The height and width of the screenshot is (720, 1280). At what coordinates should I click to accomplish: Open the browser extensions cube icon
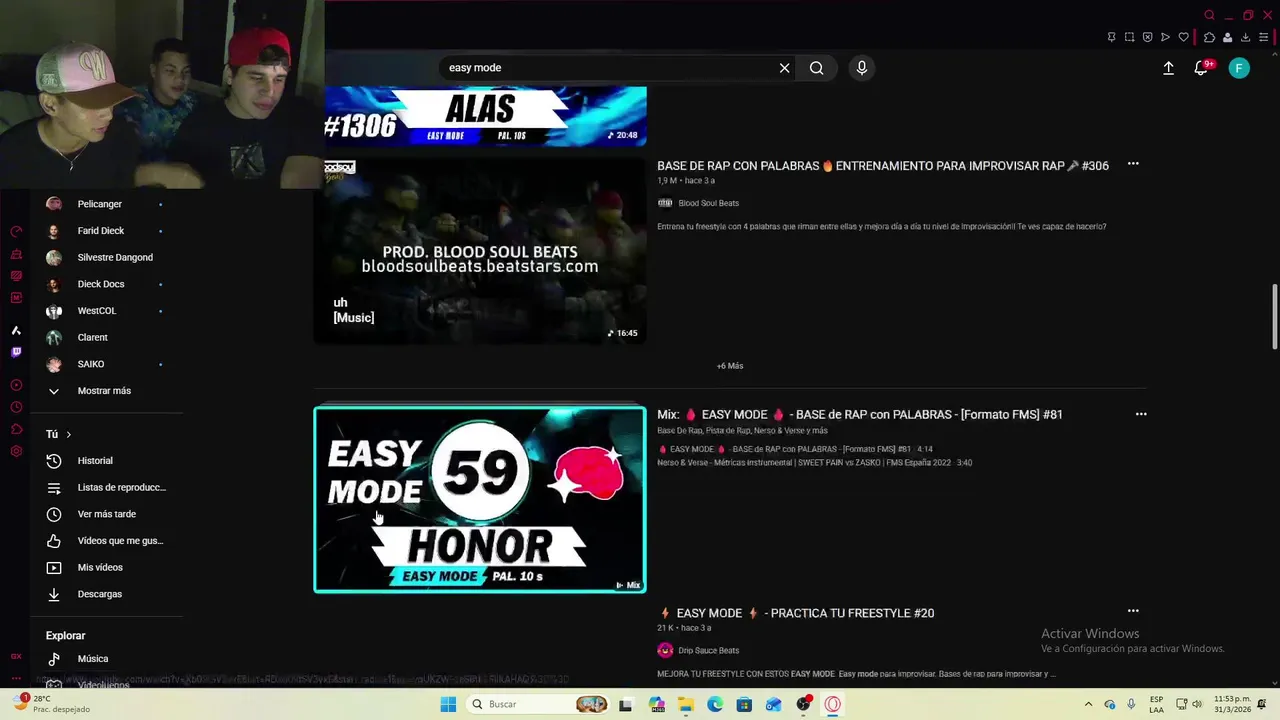(1209, 37)
